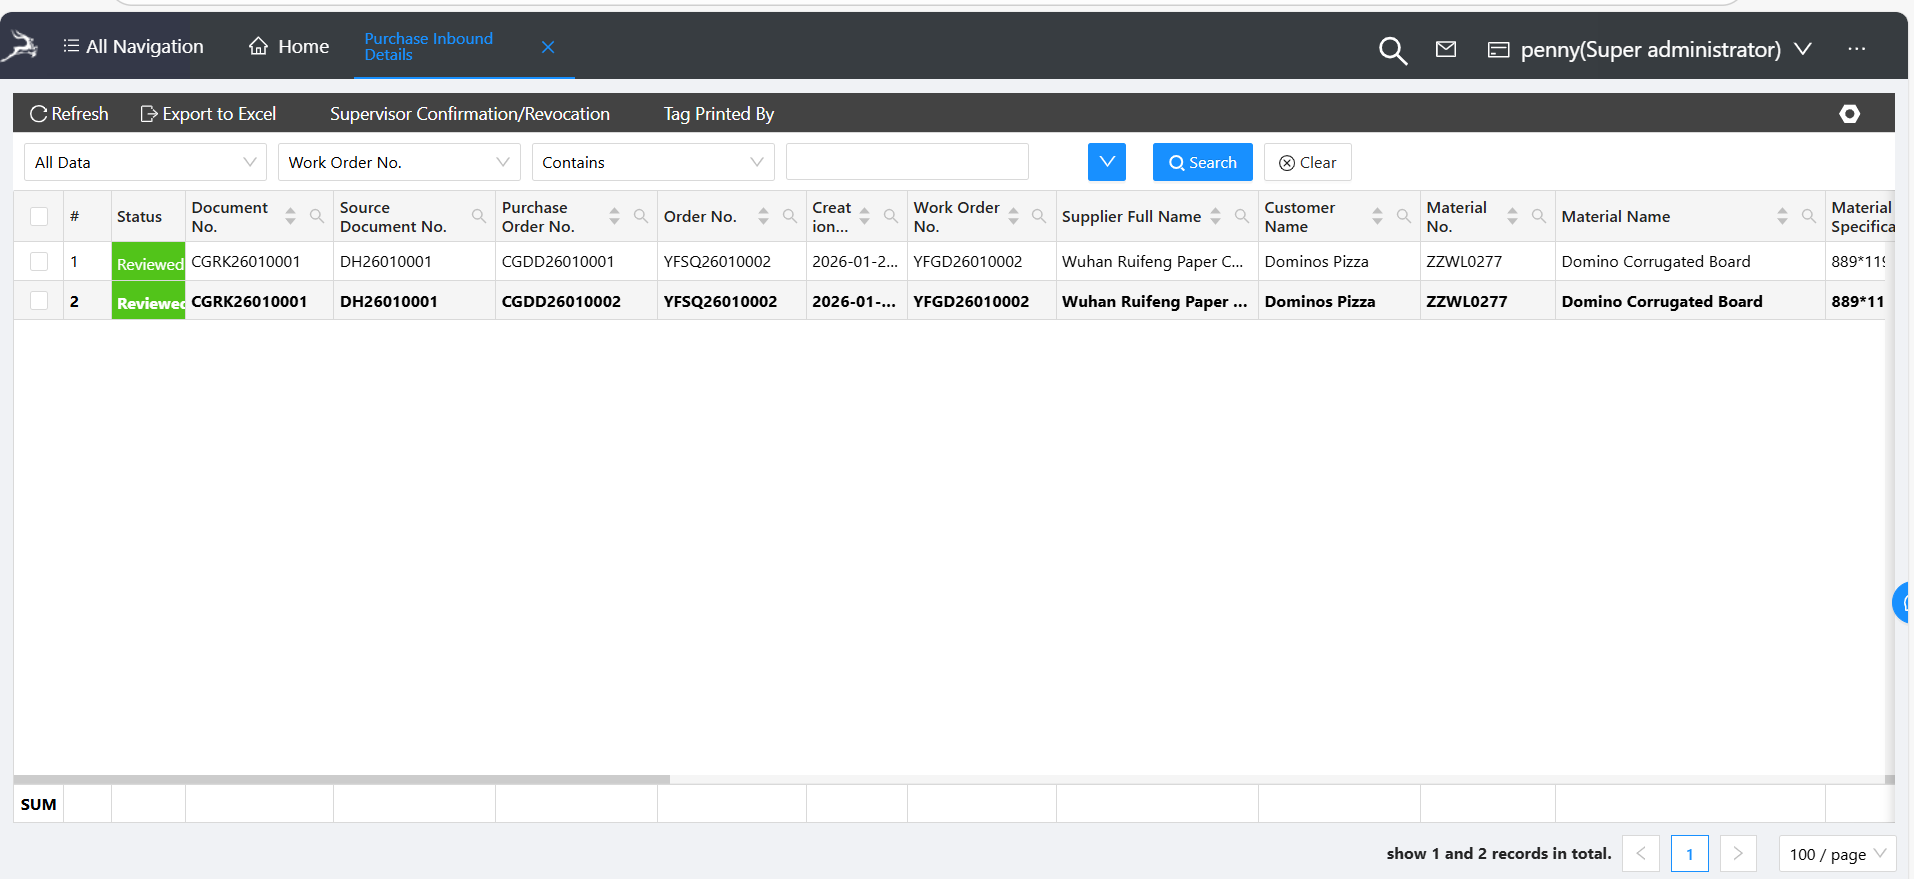Sort by Supplier Full Name column arrows
The width and height of the screenshot is (1914, 879).
tap(1215, 216)
